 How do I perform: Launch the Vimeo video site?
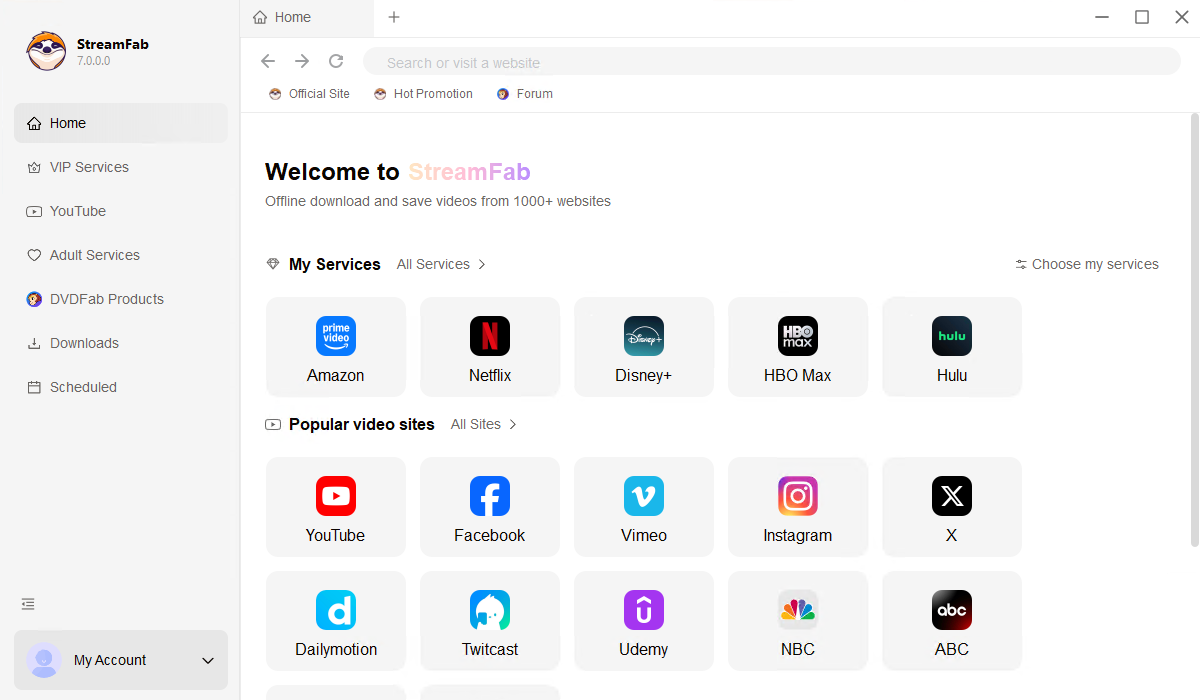[643, 507]
